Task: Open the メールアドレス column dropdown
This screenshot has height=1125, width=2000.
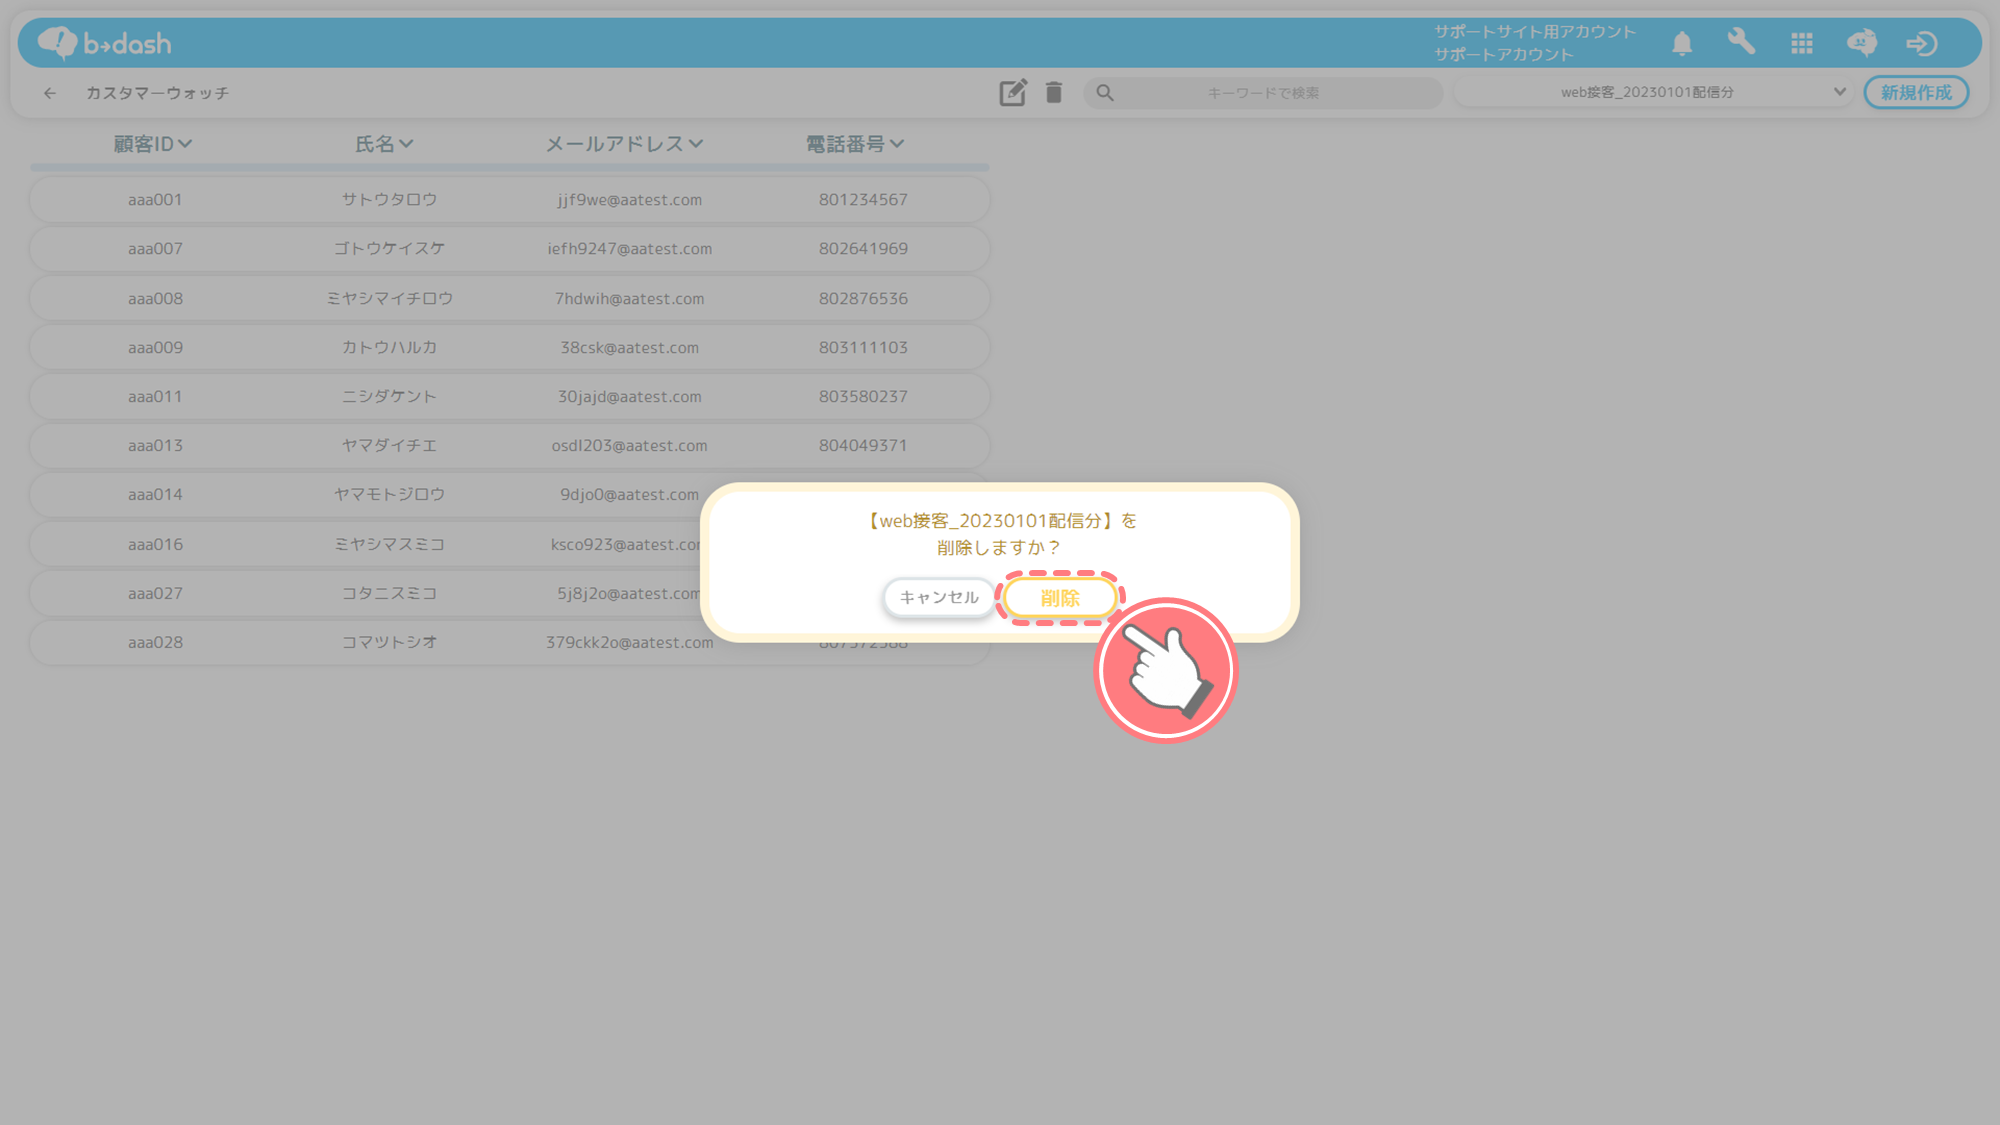Action: coord(696,144)
